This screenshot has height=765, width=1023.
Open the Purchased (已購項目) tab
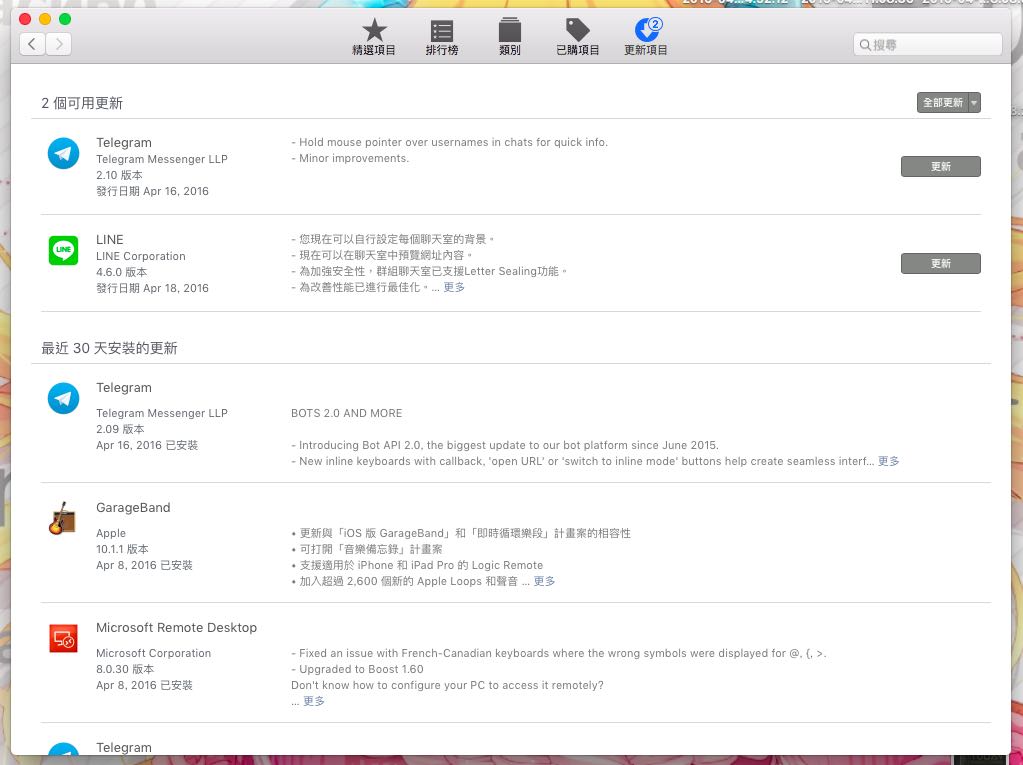[x=577, y=37]
